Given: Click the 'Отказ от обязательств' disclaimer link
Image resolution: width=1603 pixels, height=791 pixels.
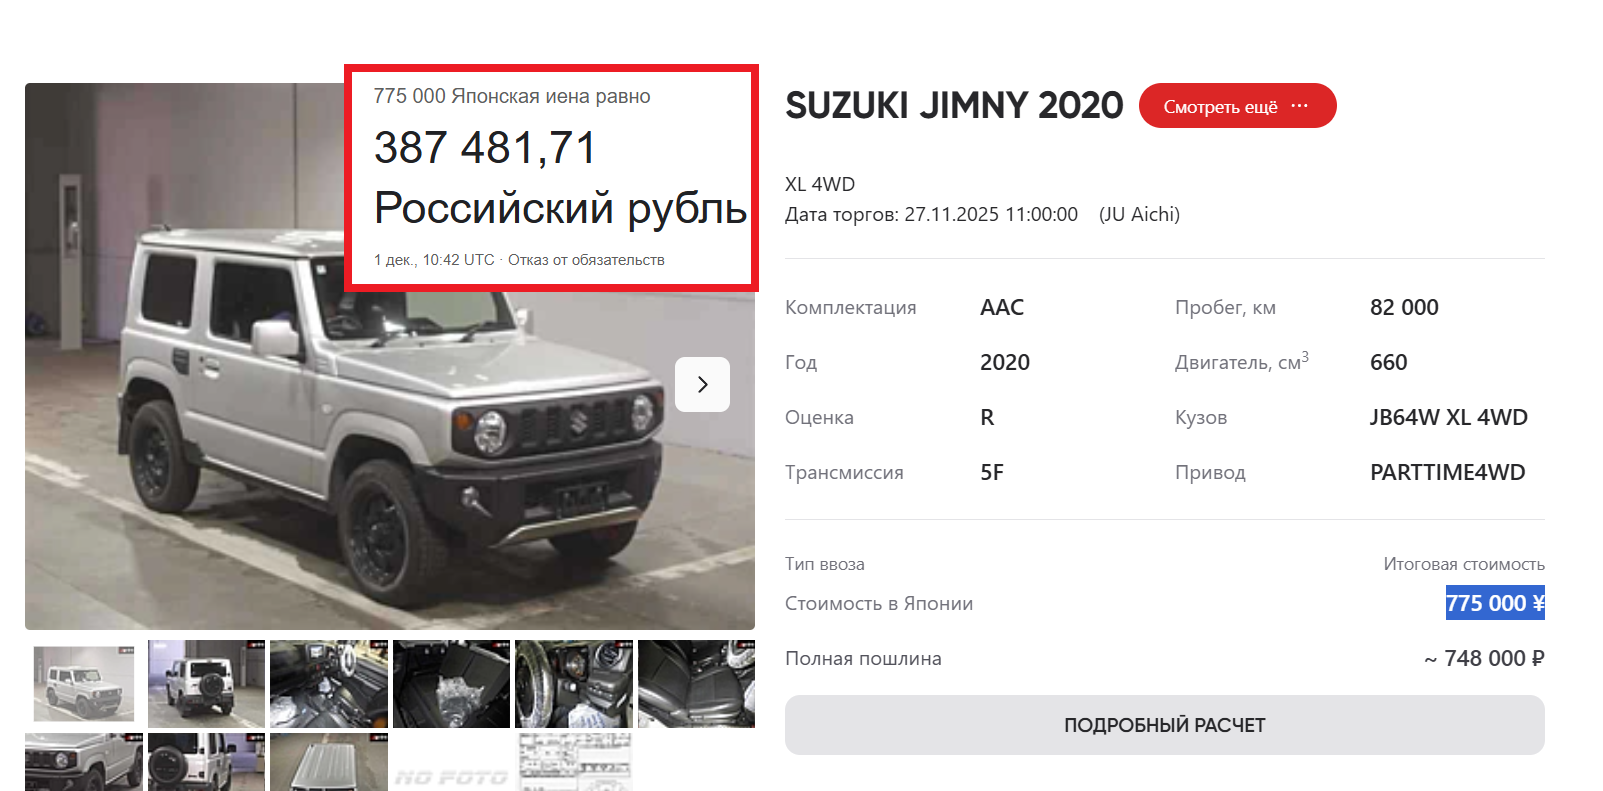Looking at the screenshot, I should coord(586,260).
